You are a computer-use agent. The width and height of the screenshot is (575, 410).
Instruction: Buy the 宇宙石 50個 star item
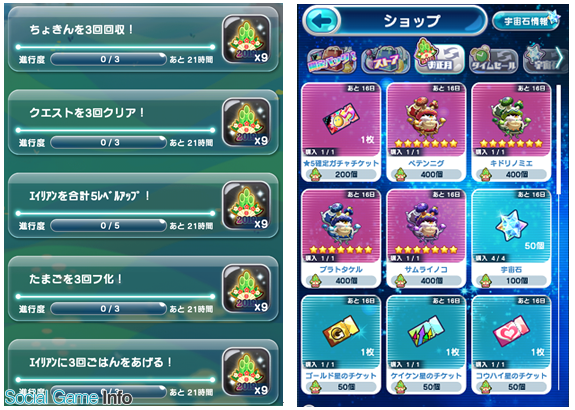point(511,238)
